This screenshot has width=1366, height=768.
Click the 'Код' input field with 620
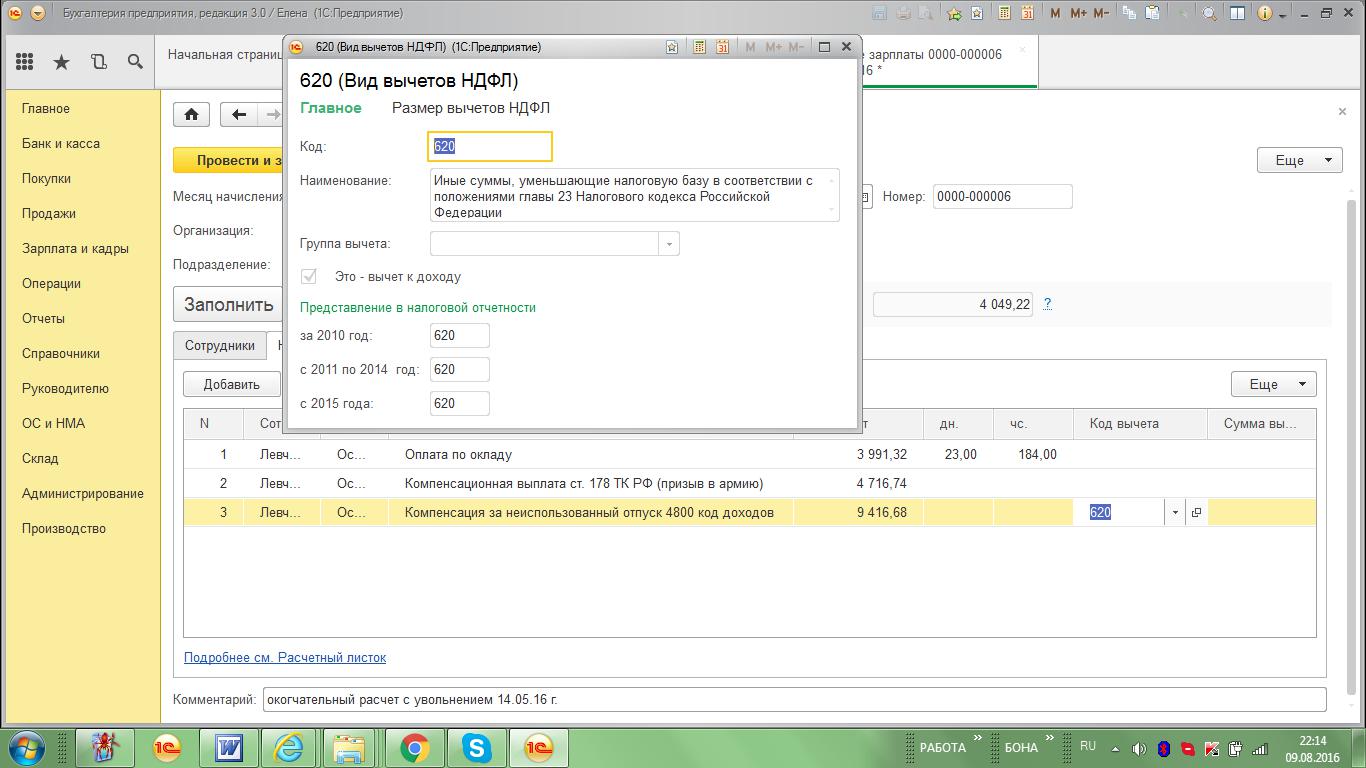pyautogui.click(x=490, y=146)
